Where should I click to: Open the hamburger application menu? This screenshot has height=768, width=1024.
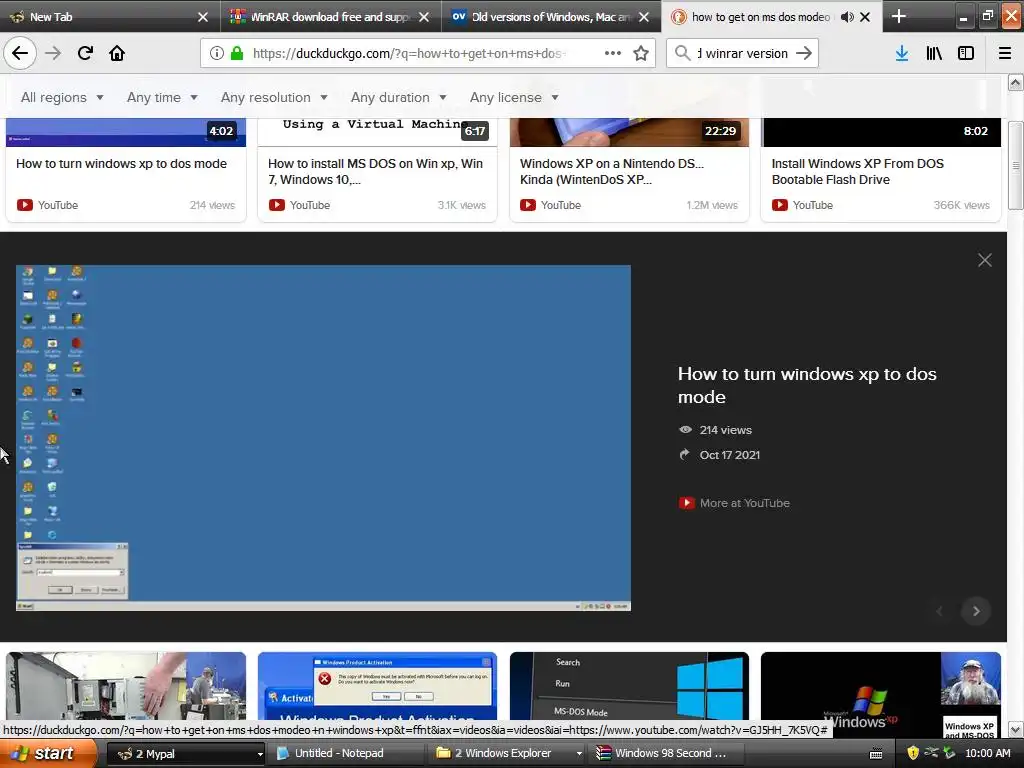click(1004, 53)
